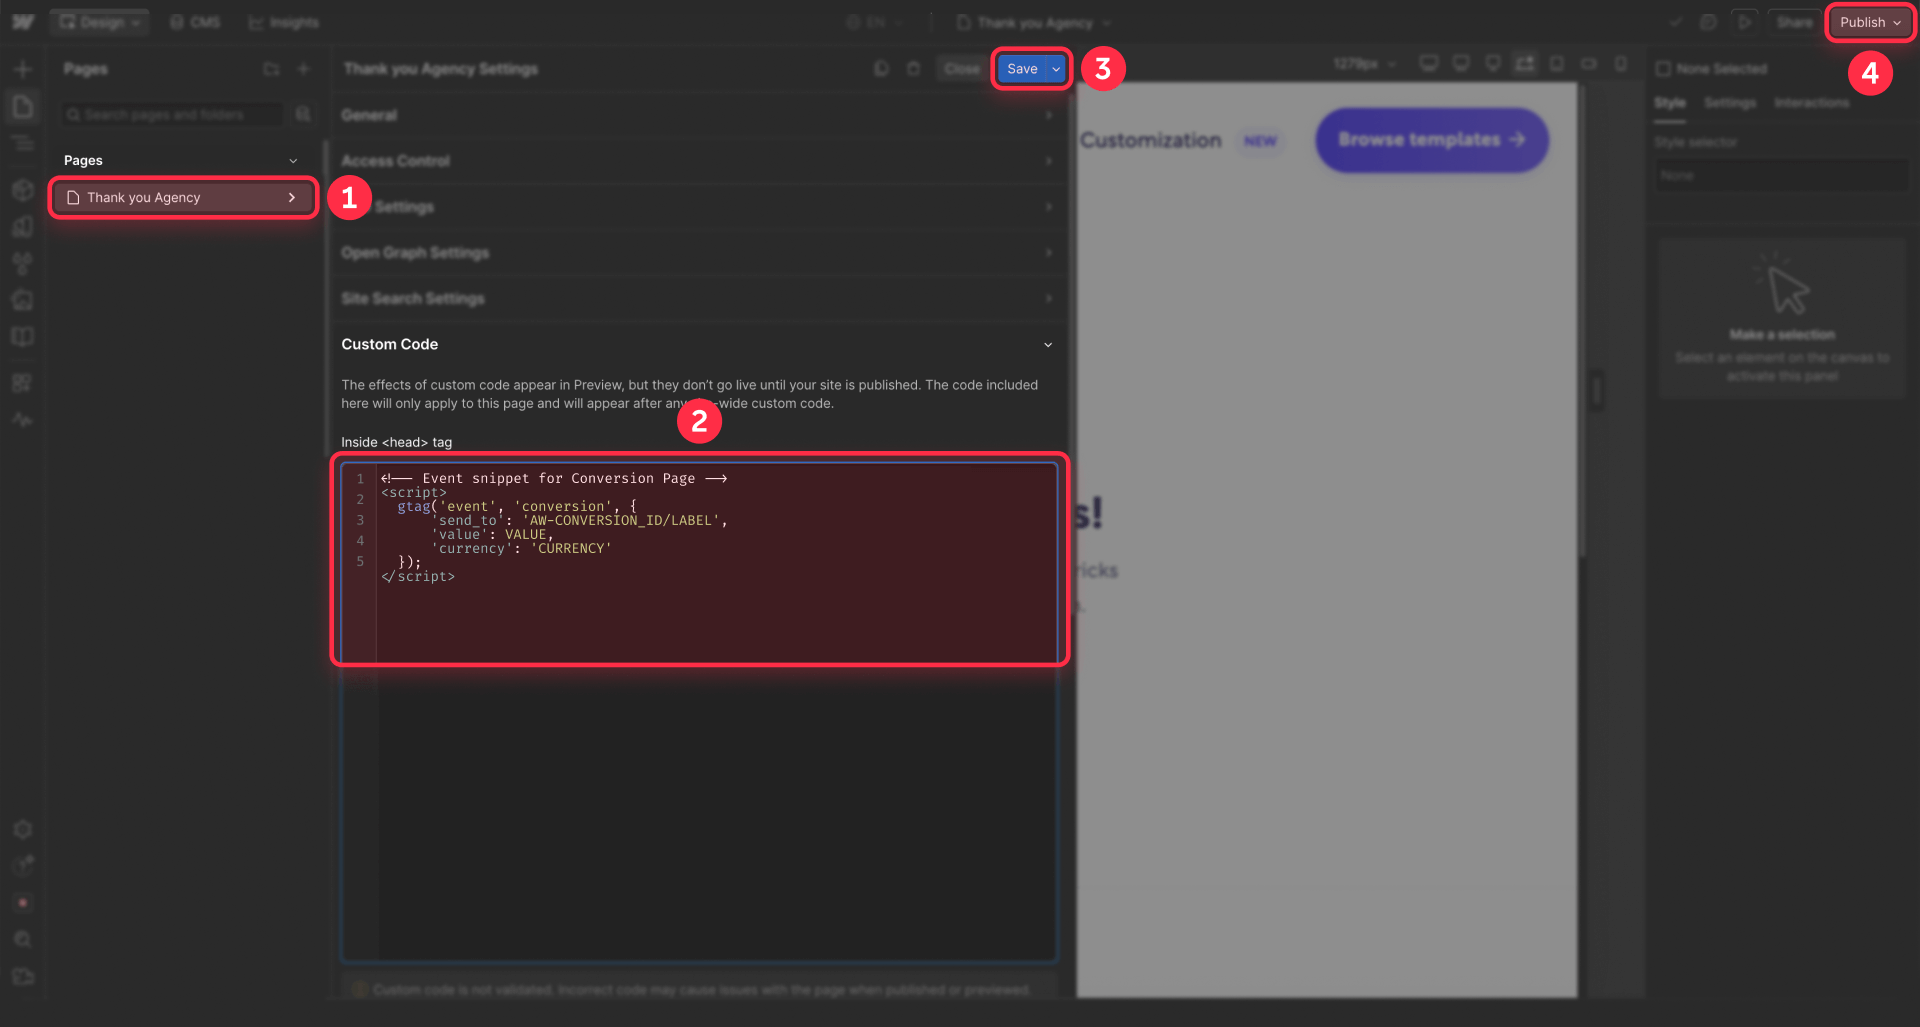Switch to mobile portrait breakpoint

coord(1621,63)
